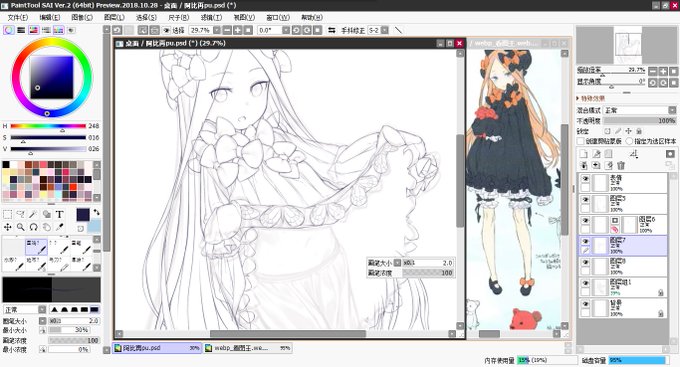Switch to the webp reference image tab
The width and height of the screenshot is (680, 367).
[x=247, y=348]
